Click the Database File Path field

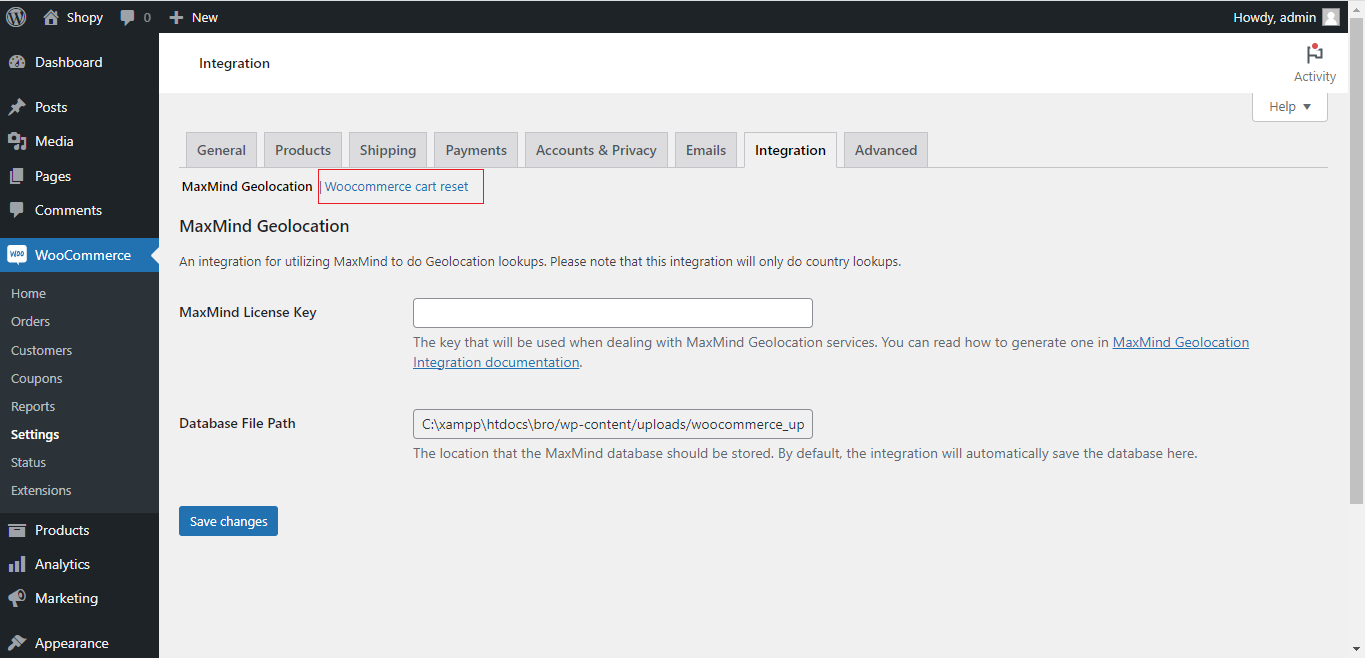tap(613, 424)
